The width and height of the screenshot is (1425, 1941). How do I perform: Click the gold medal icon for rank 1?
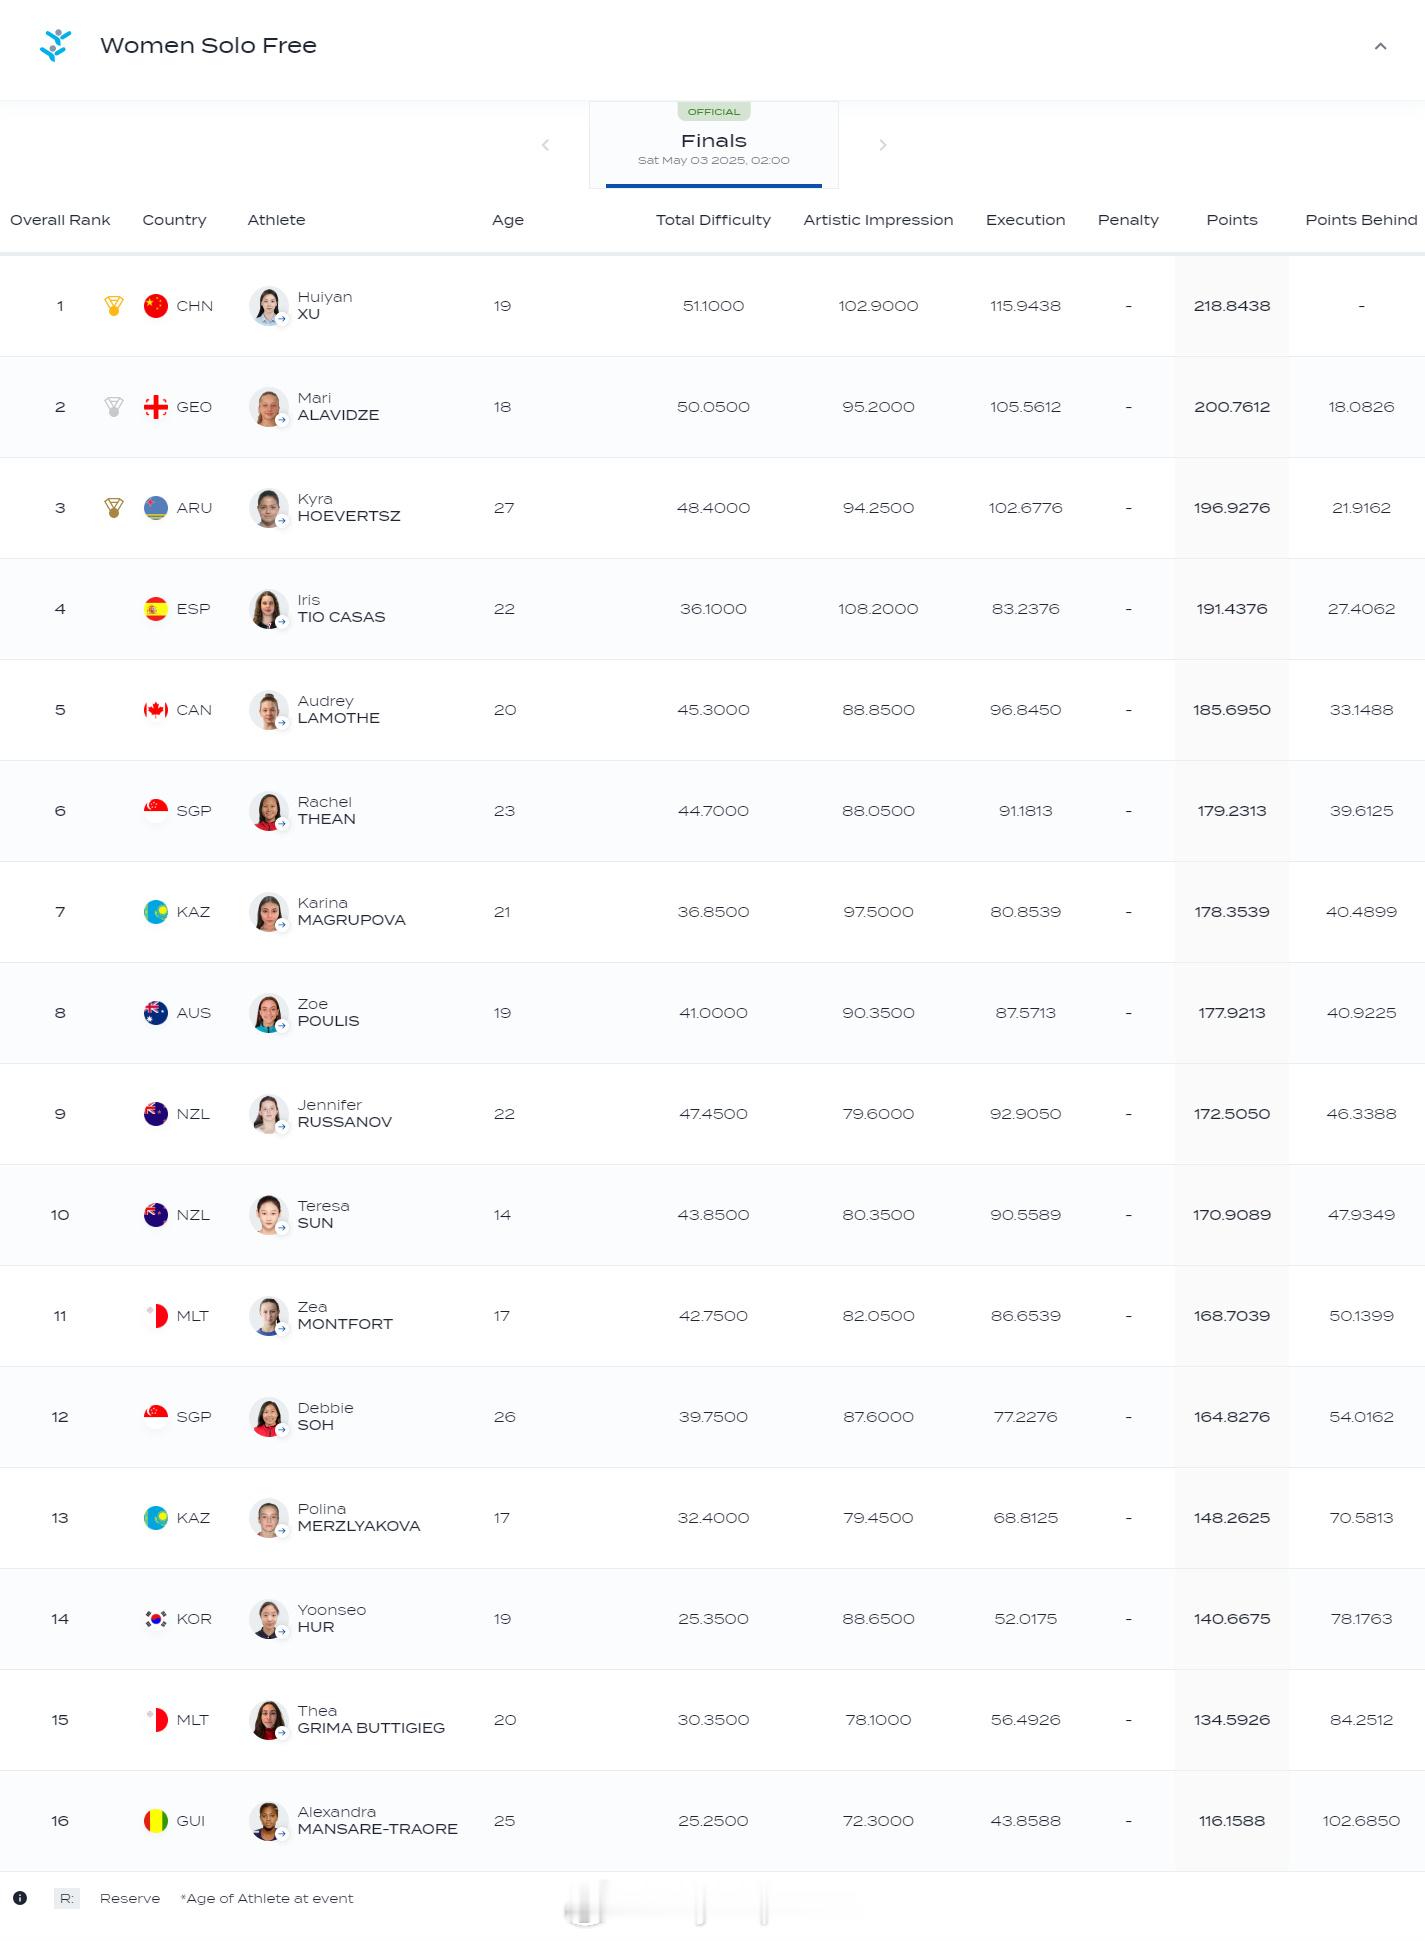click(114, 306)
